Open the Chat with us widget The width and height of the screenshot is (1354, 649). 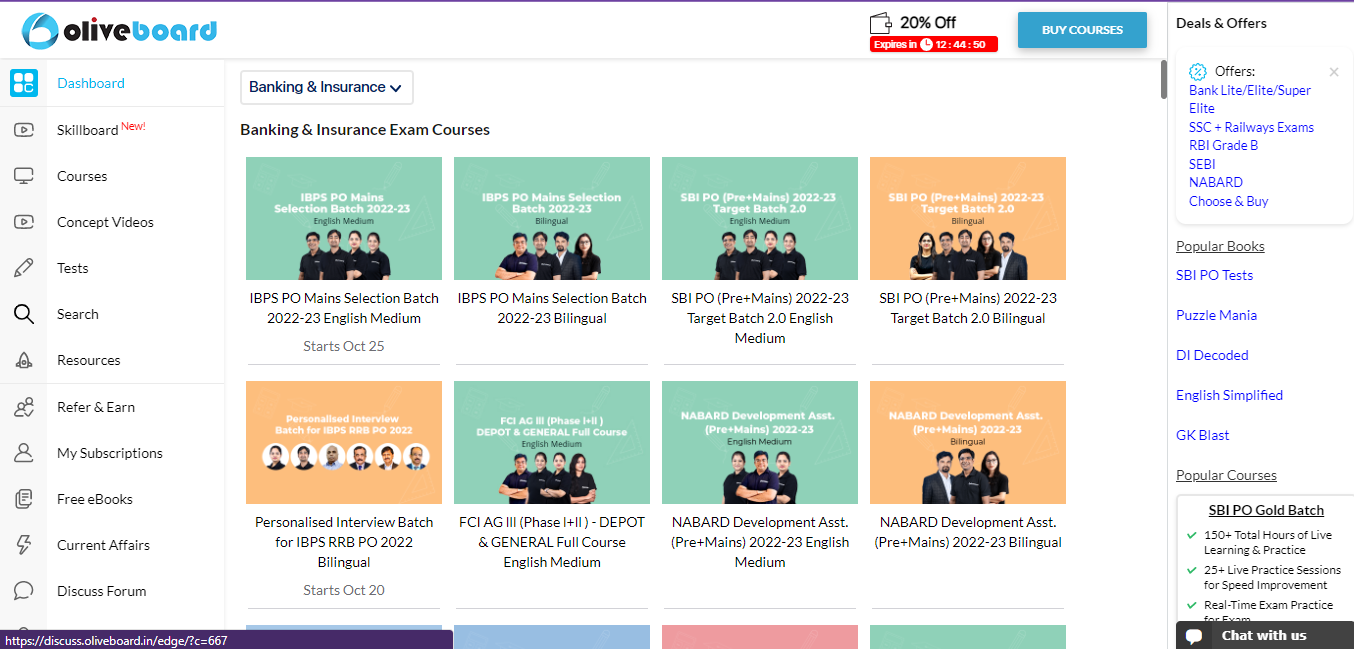pyautogui.click(x=1265, y=636)
